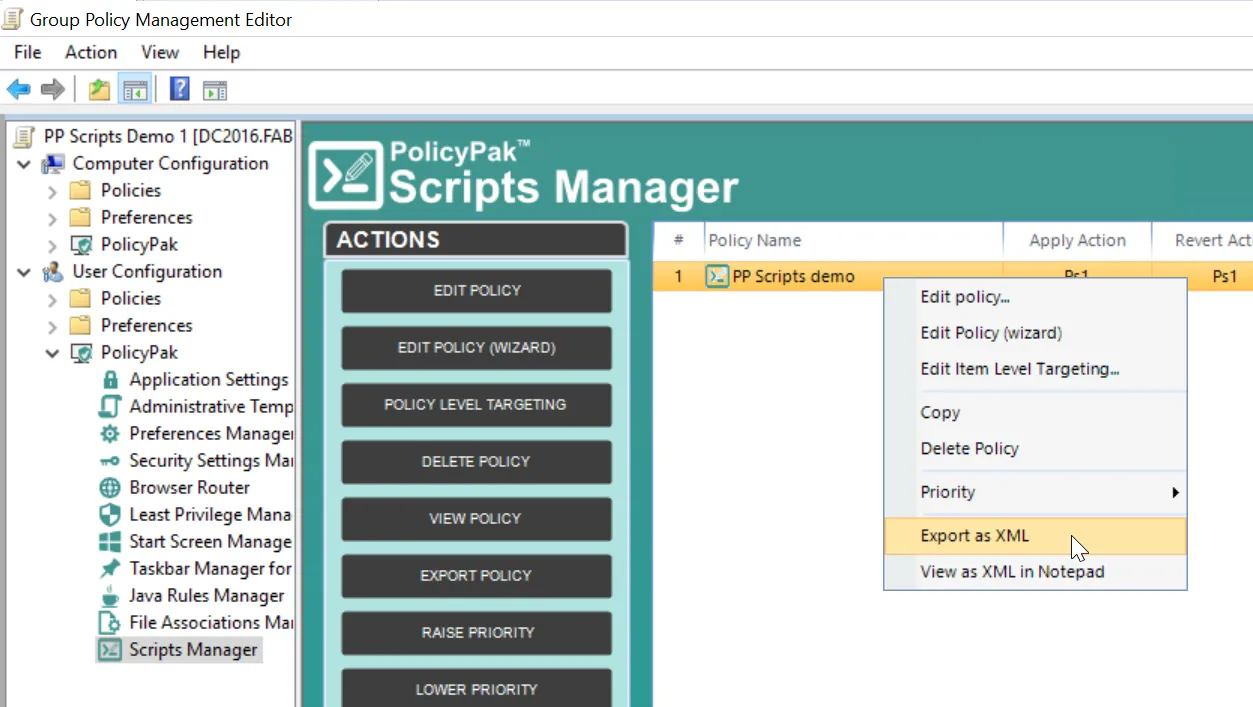The height and width of the screenshot is (707, 1253).
Task: Click Ps1 in the Revert Action column
Action: click(1224, 277)
